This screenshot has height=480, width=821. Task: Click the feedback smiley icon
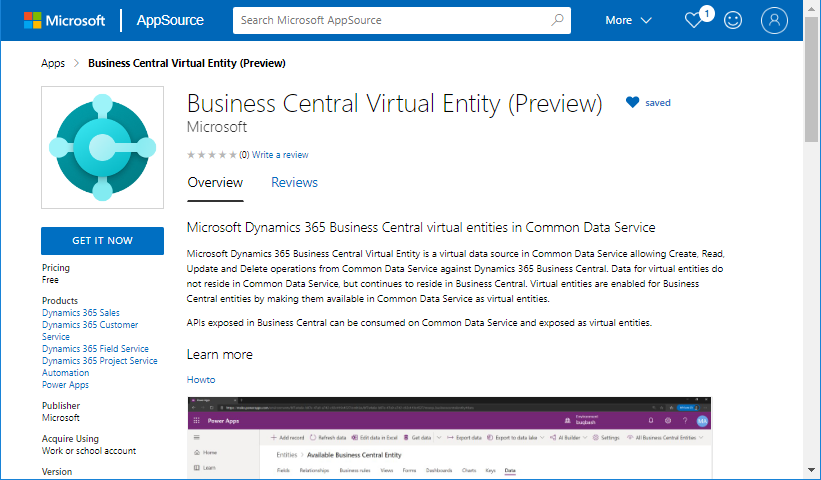tap(733, 20)
